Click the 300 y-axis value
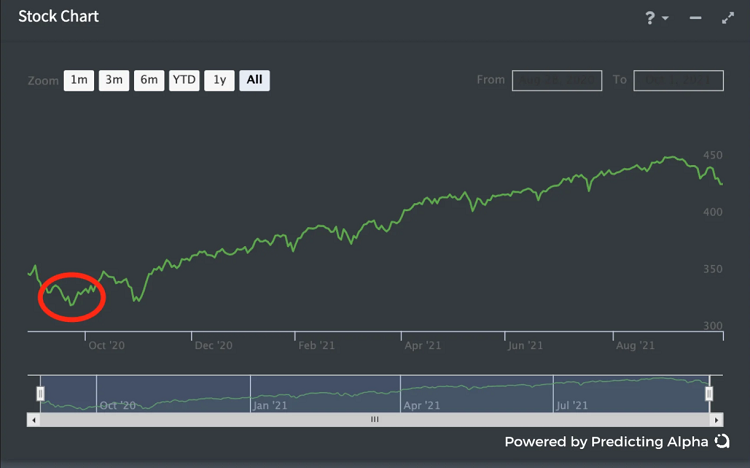The image size is (750, 468). [x=713, y=326]
